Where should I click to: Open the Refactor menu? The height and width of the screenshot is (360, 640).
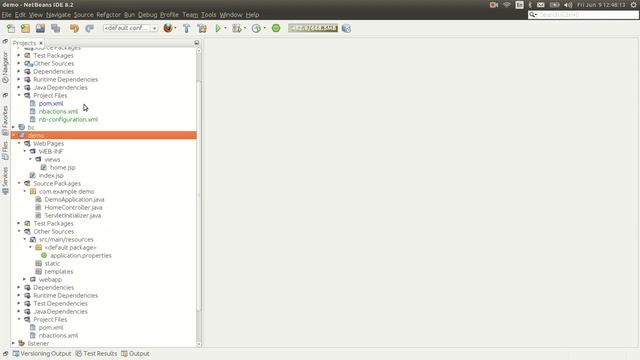[109, 15]
